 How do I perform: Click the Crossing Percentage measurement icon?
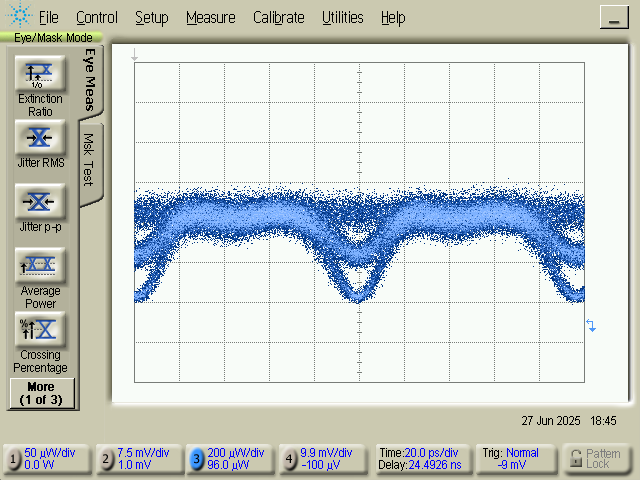39,329
